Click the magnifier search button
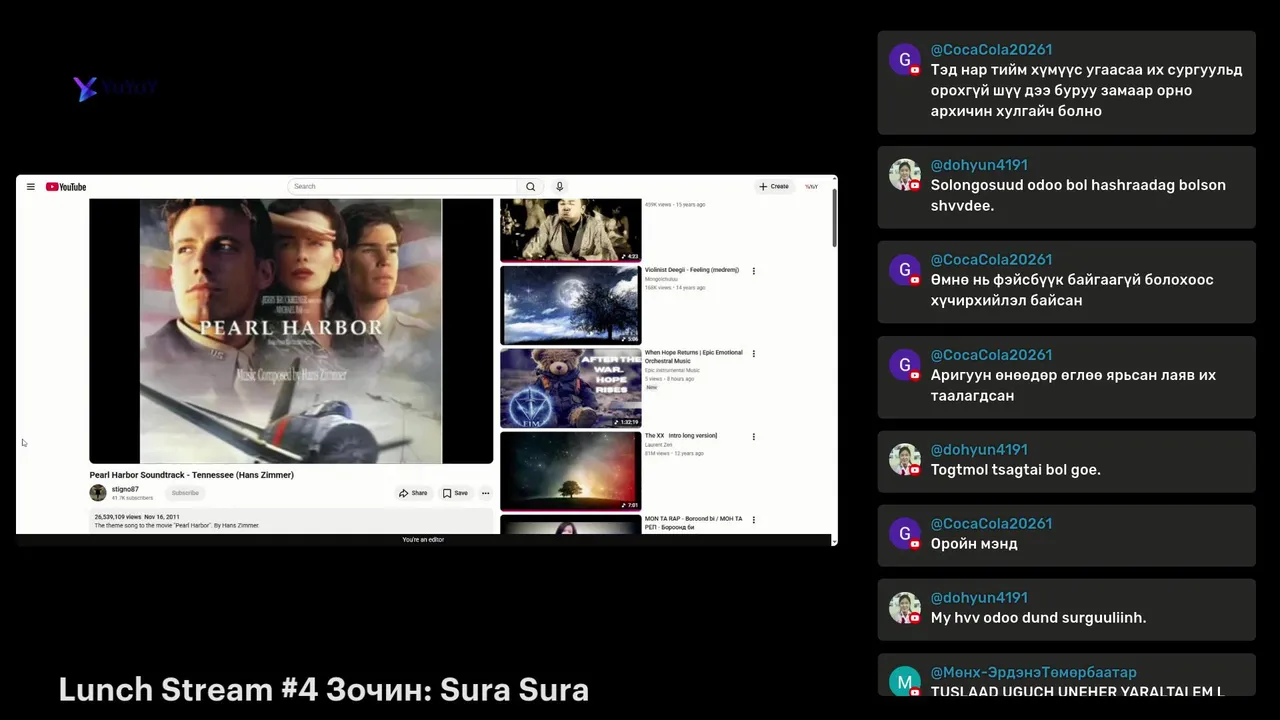Image resolution: width=1280 pixels, height=720 pixels. (531, 186)
